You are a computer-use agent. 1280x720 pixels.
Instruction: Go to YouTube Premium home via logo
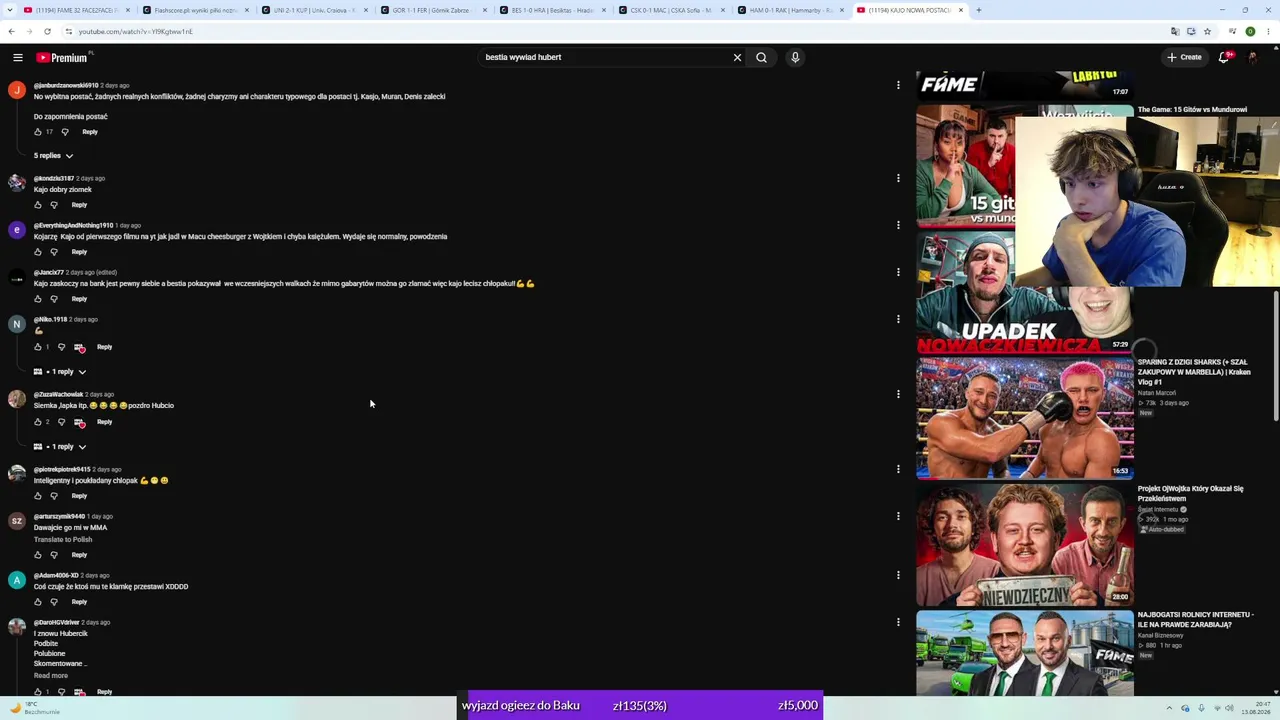[62, 57]
